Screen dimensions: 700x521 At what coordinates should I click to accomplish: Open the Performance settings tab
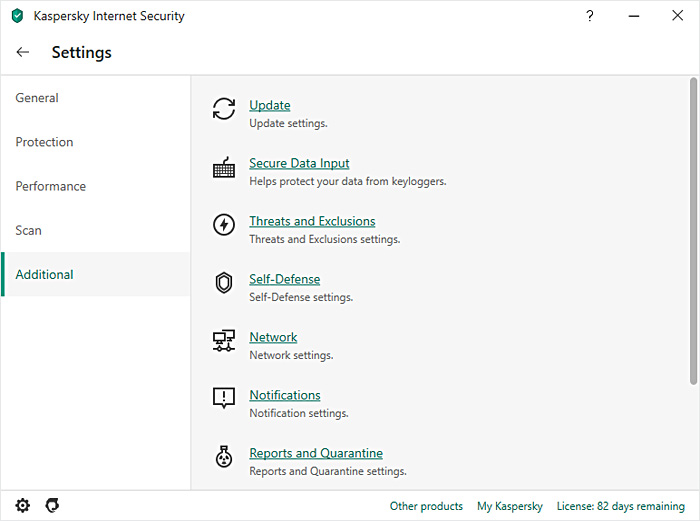pos(50,186)
